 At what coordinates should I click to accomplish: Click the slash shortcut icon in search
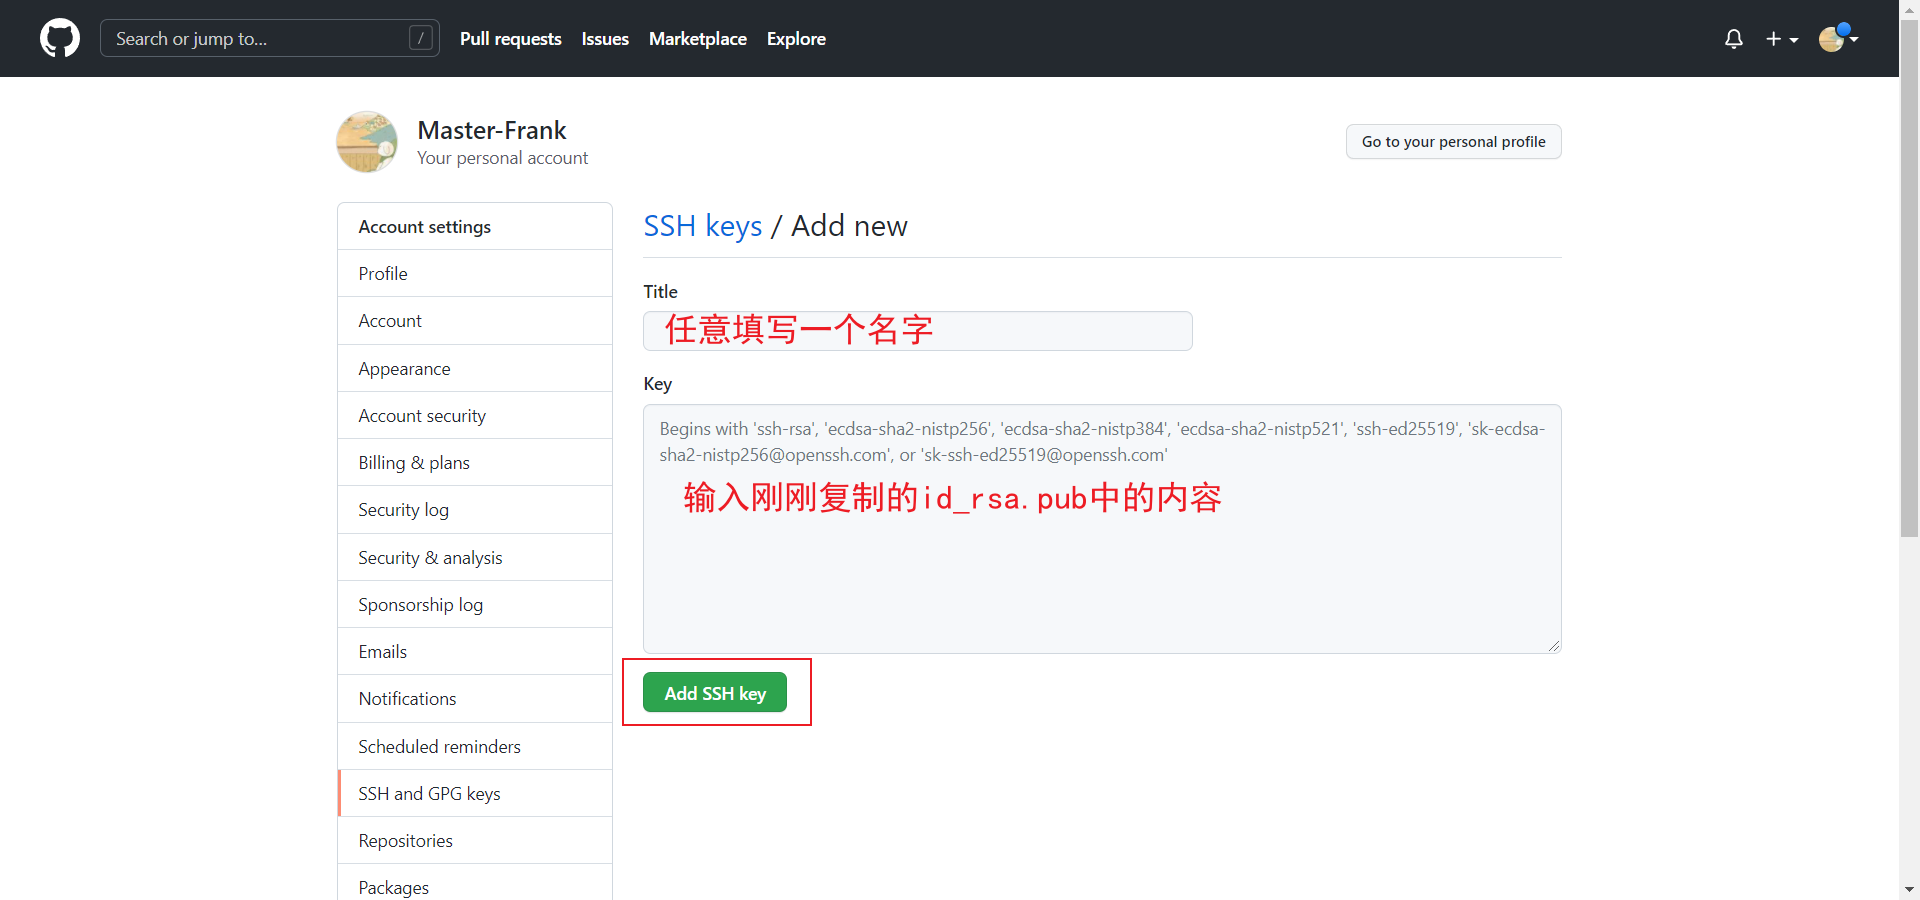coord(421,38)
